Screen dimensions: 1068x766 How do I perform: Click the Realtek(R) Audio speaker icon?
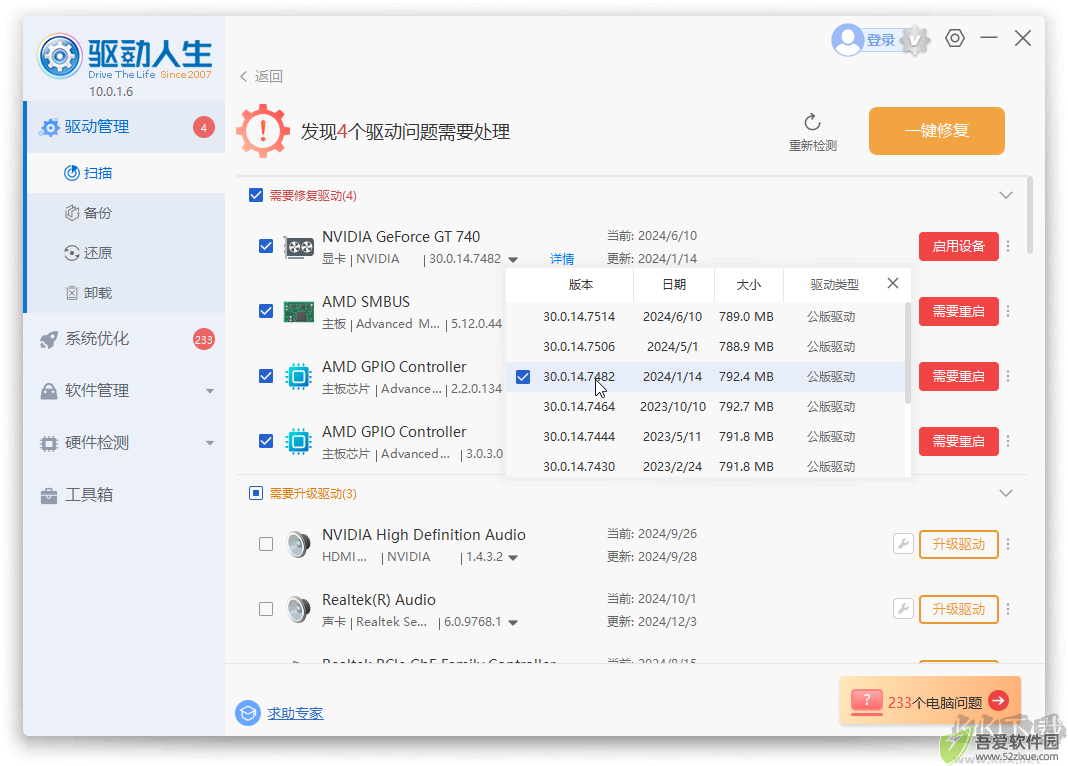coord(298,609)
